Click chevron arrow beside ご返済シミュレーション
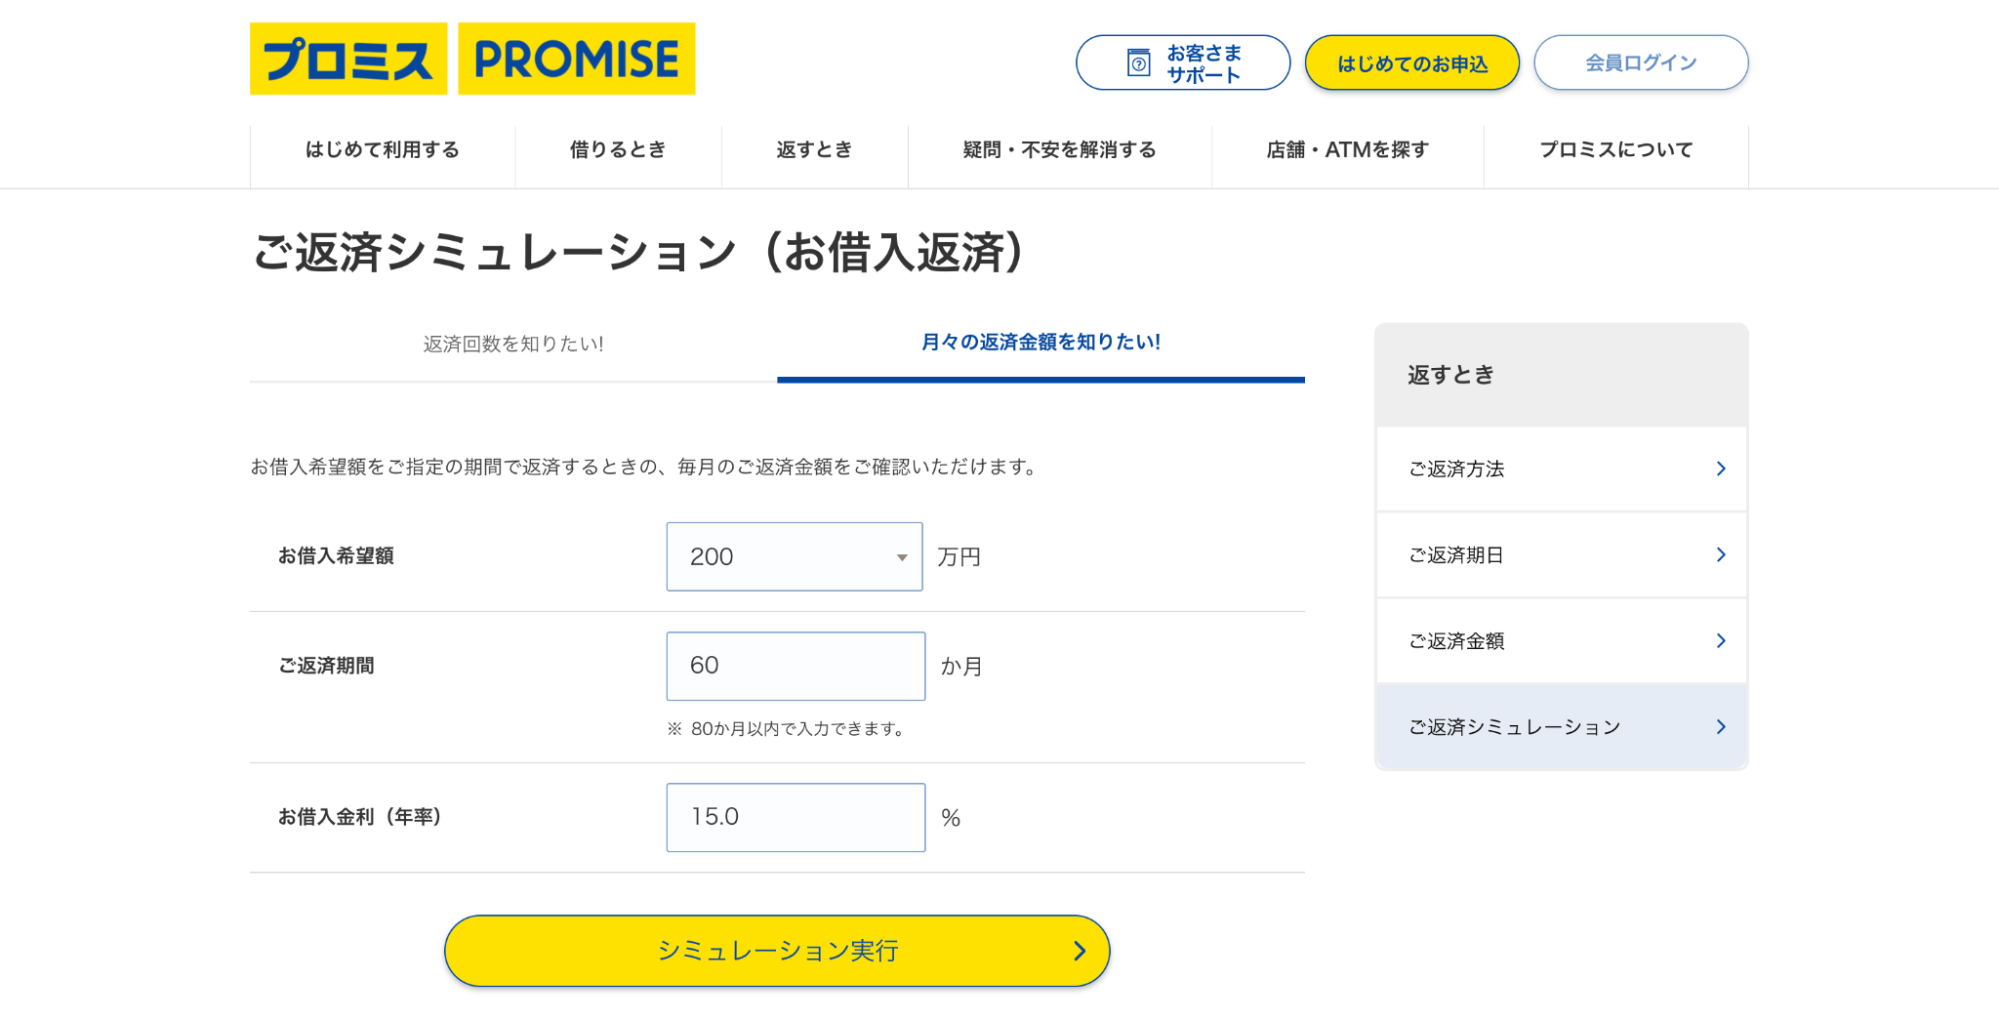 coord(1720,726)
